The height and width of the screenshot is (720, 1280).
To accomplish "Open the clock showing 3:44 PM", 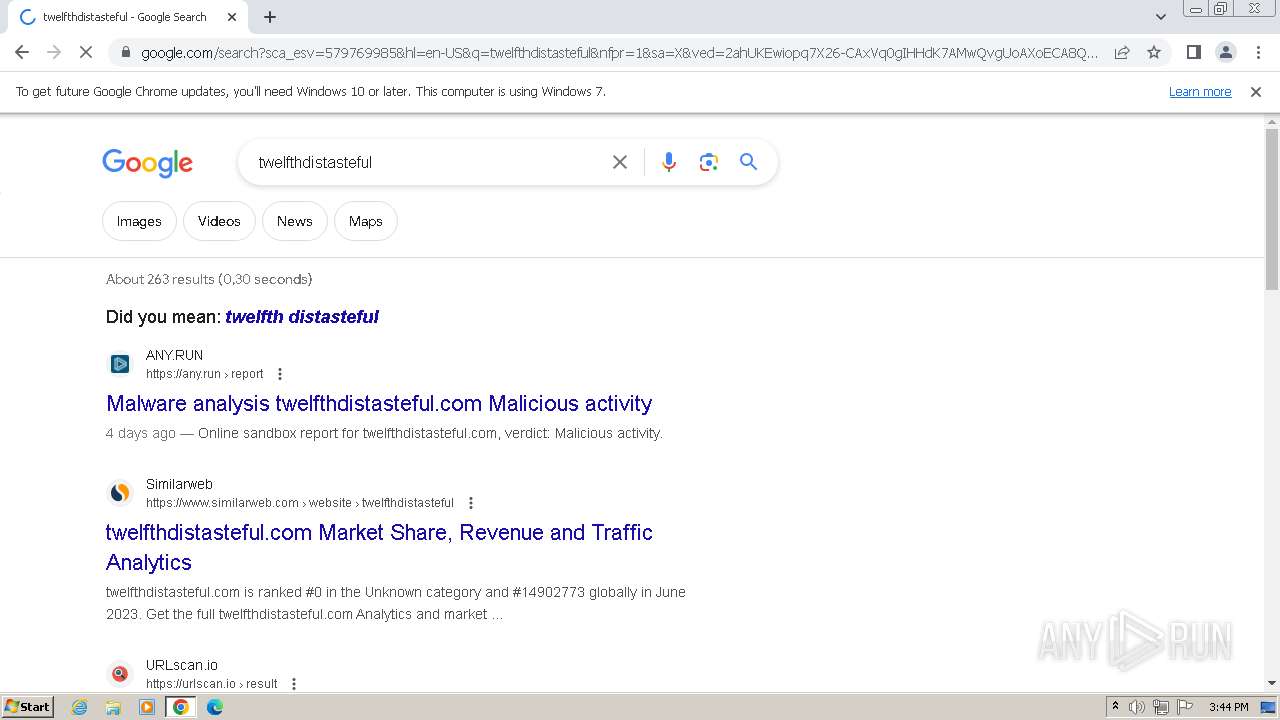I will pos(1228,707).
